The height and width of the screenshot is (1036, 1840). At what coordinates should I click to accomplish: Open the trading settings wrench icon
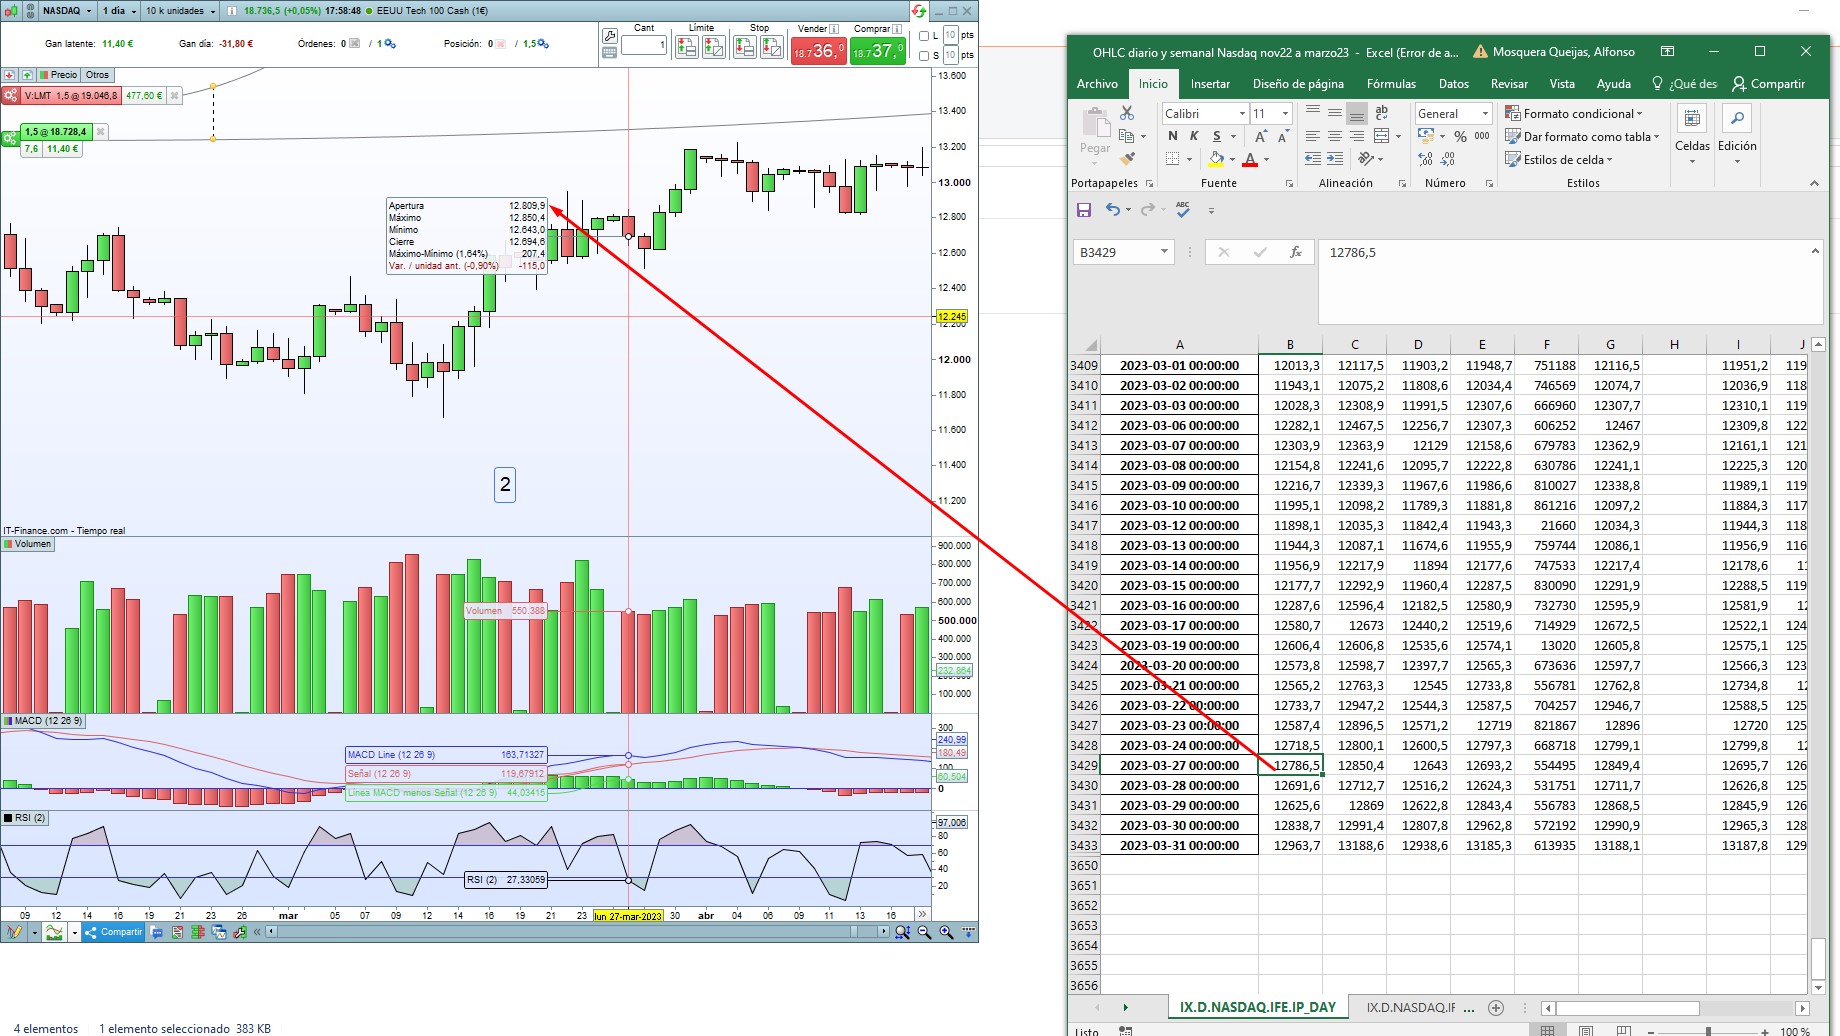pyautogui.click(x=610, y=36)
